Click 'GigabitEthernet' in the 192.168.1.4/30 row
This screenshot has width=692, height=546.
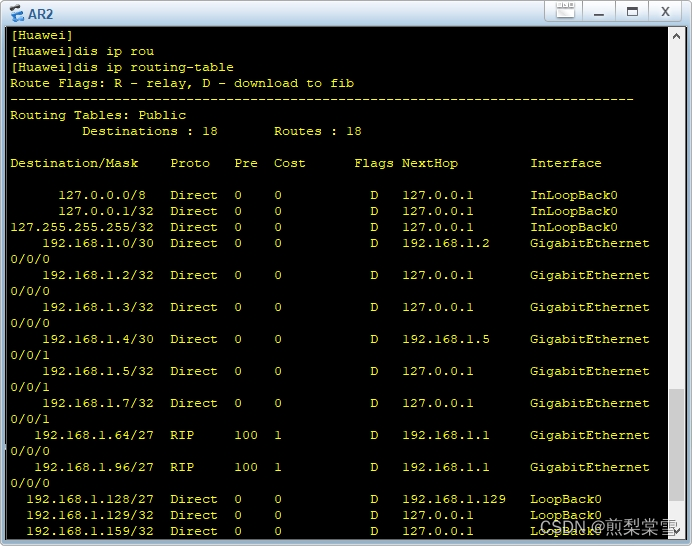point(590,339)
